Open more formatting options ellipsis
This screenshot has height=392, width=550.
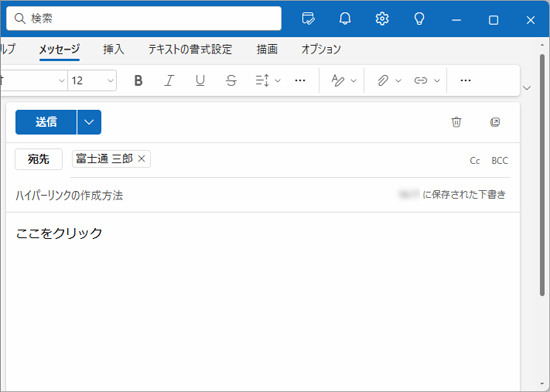click(300, 81)
